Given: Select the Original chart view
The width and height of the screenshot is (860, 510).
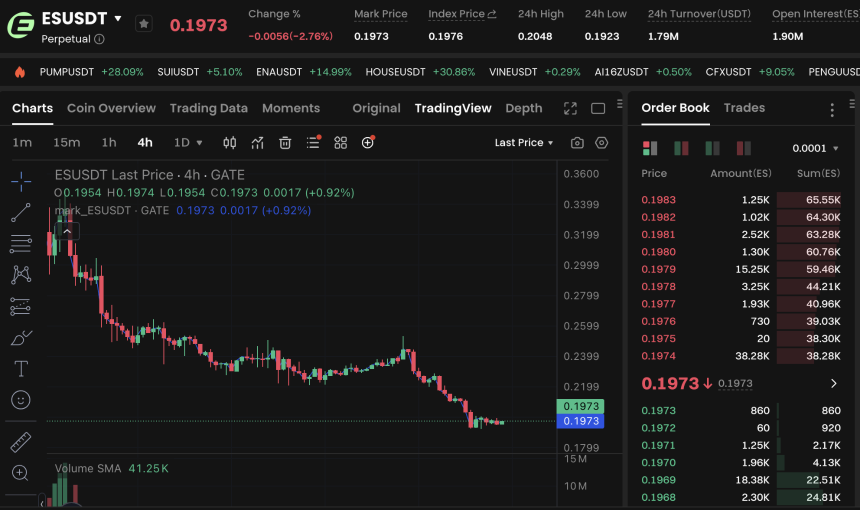Looking at the screenshot, I should [x=376, y=108].
